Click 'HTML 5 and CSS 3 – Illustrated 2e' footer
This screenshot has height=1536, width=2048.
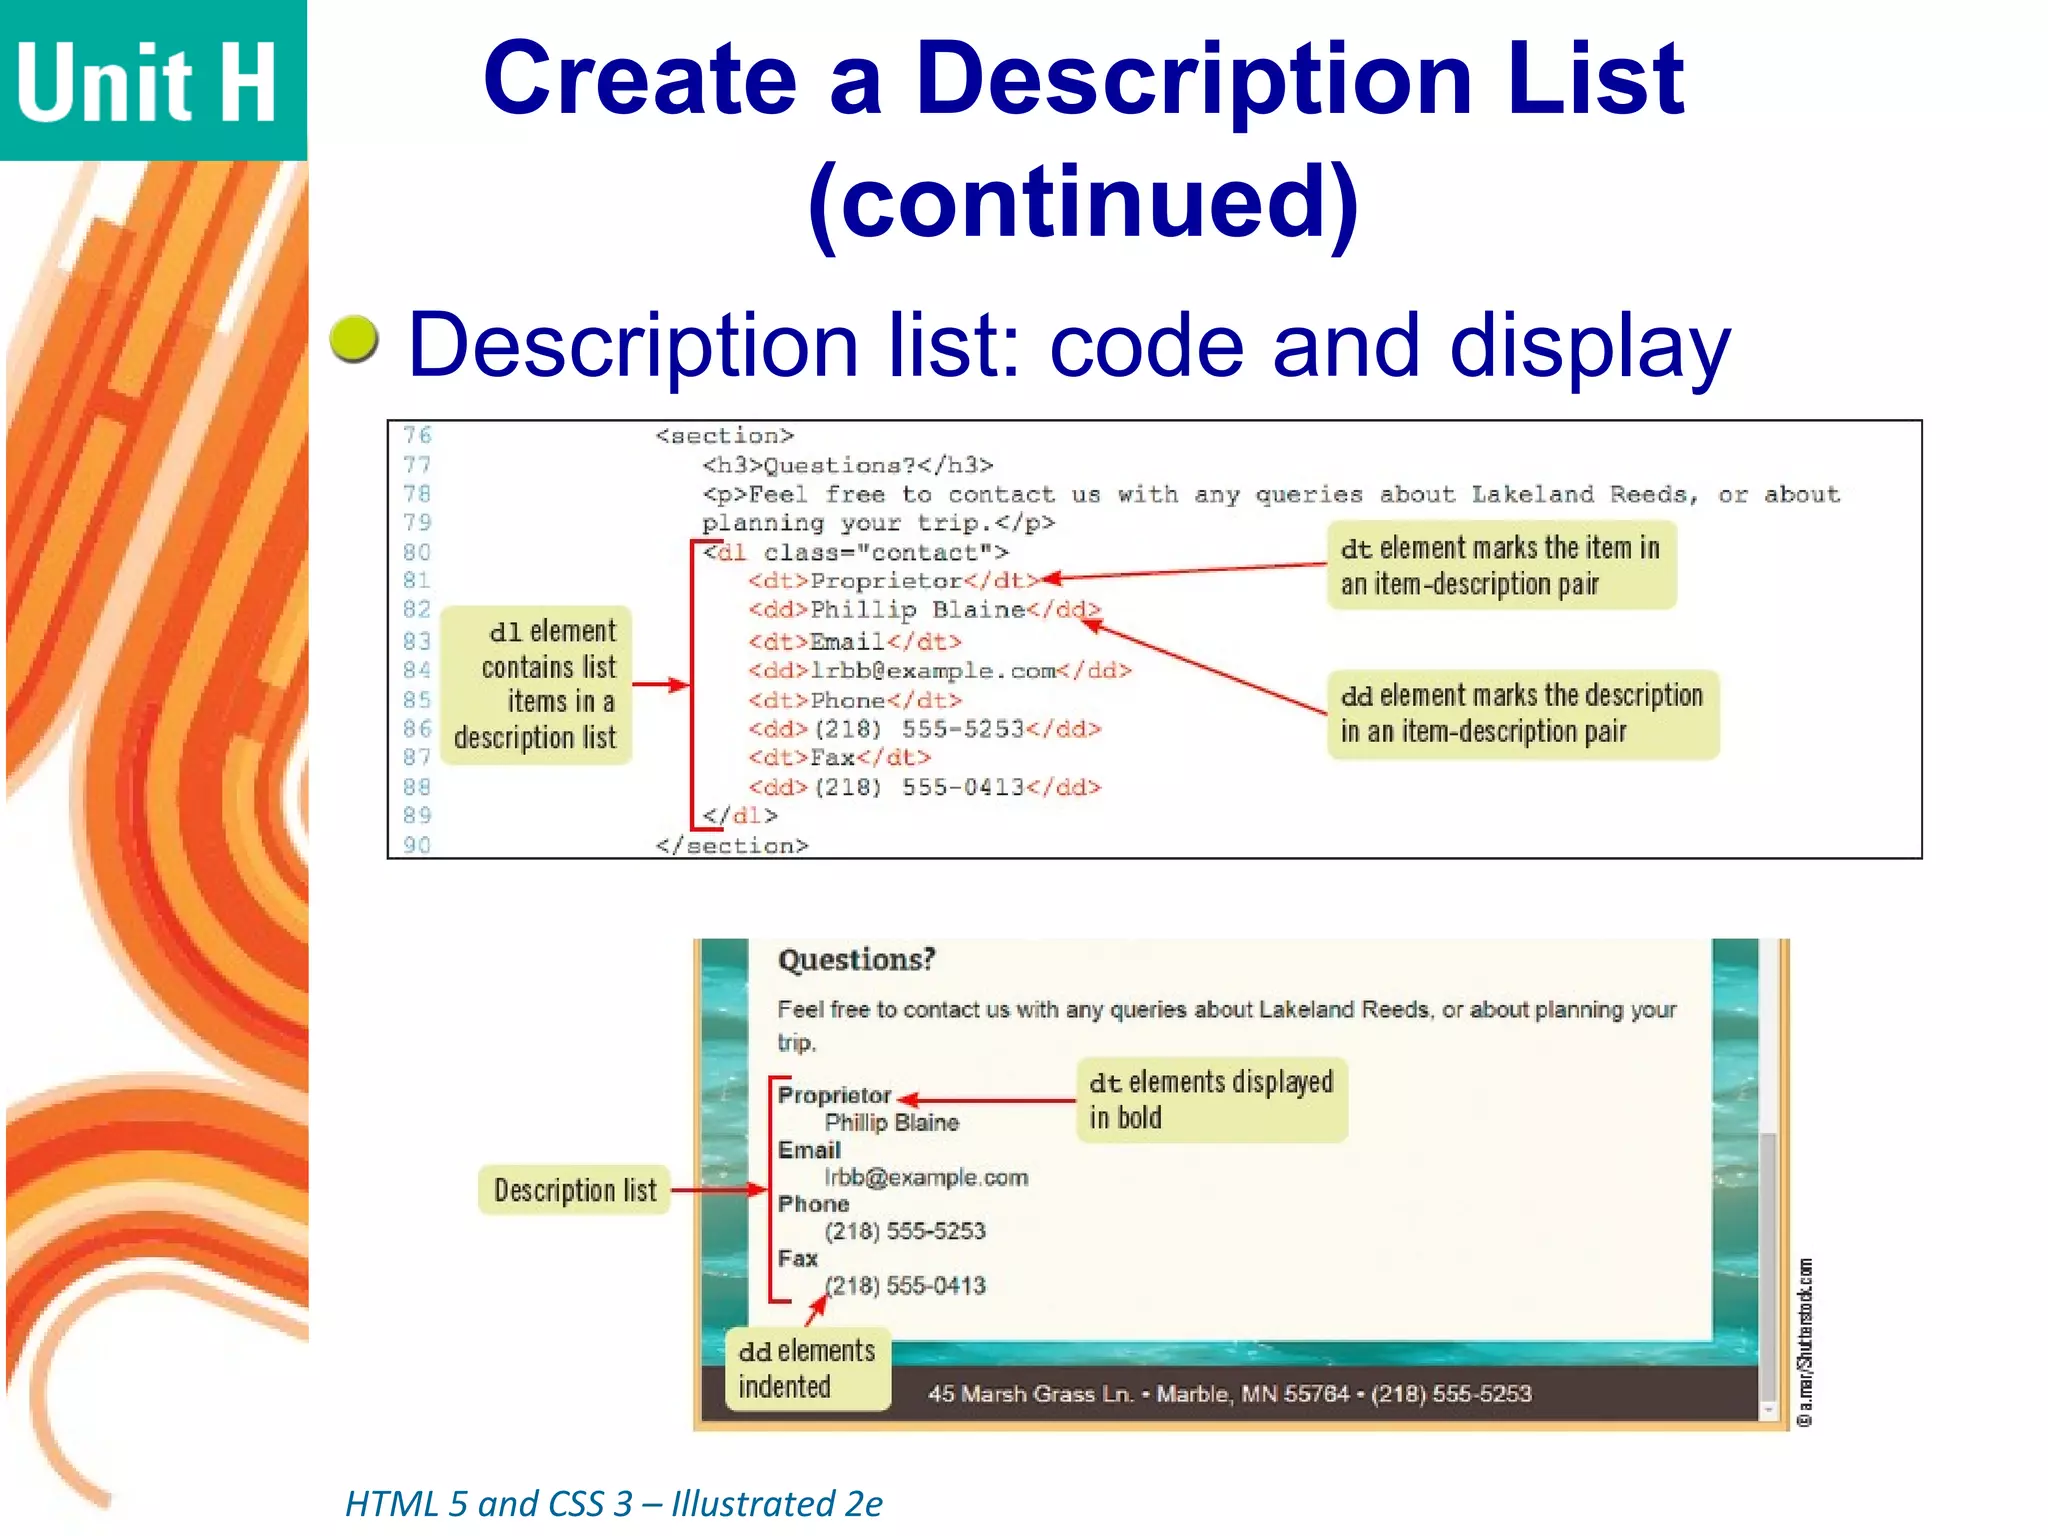point(613,1503)
